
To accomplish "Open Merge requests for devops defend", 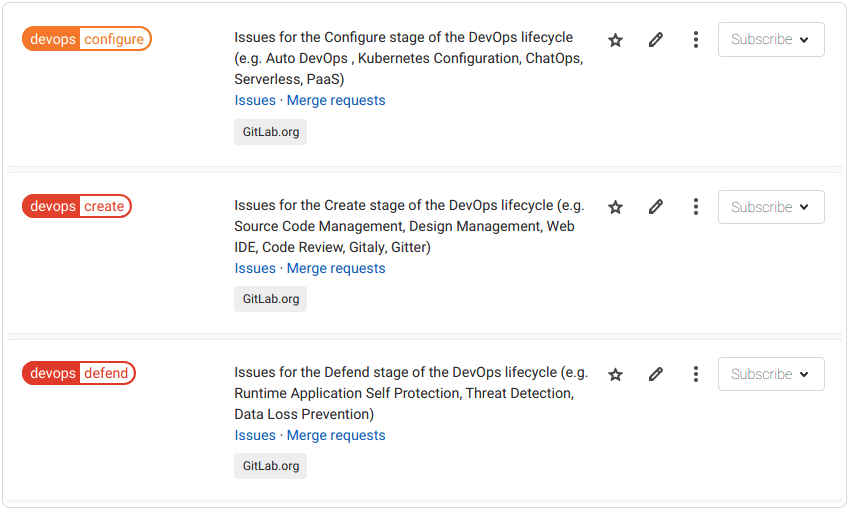I will 336,435.
